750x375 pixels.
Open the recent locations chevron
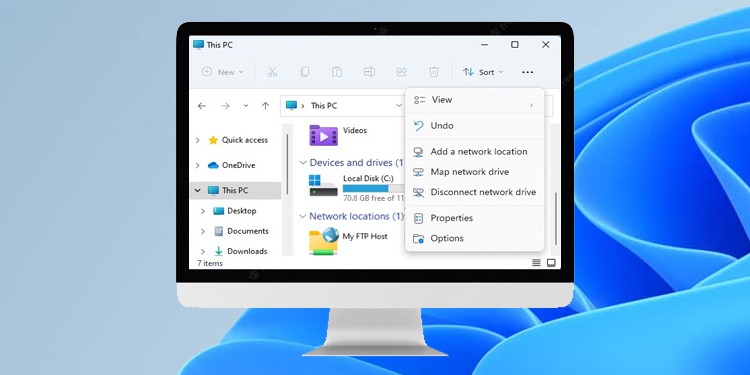(x=246, y=106)
